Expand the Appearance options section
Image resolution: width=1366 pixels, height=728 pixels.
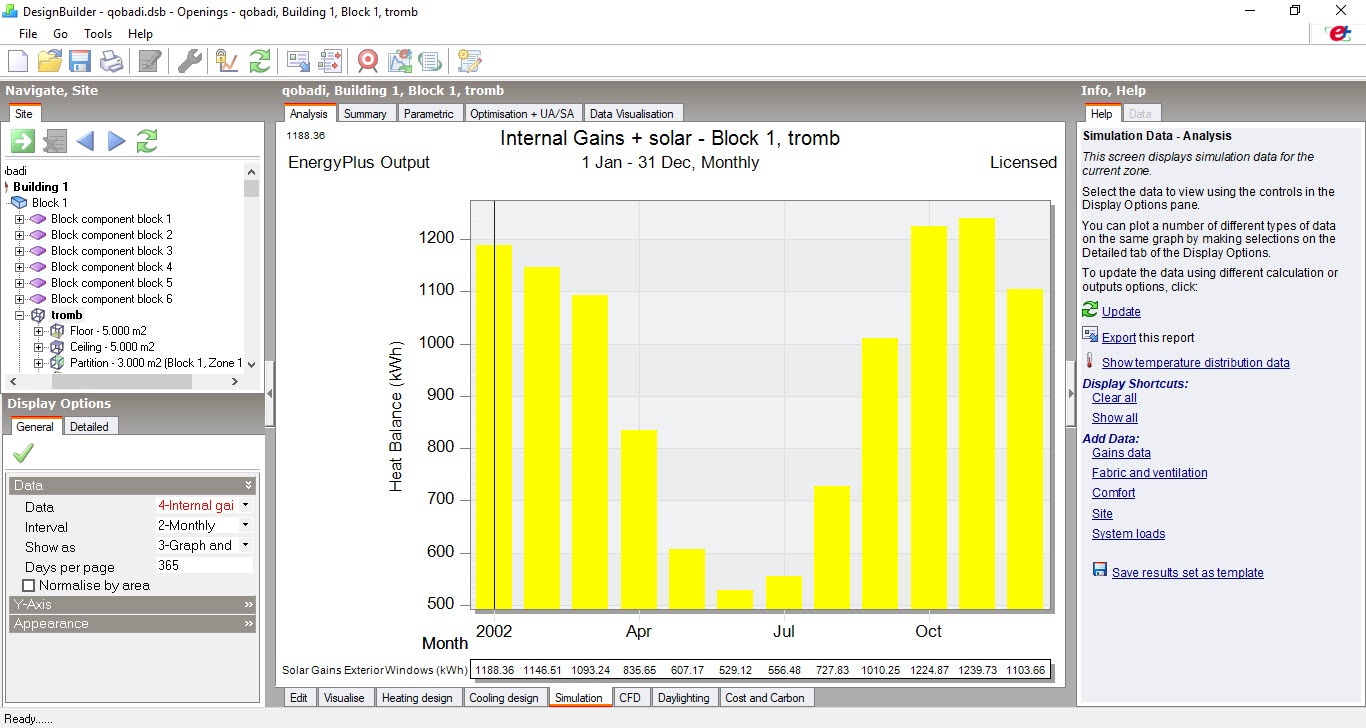(x=133, y=623)
